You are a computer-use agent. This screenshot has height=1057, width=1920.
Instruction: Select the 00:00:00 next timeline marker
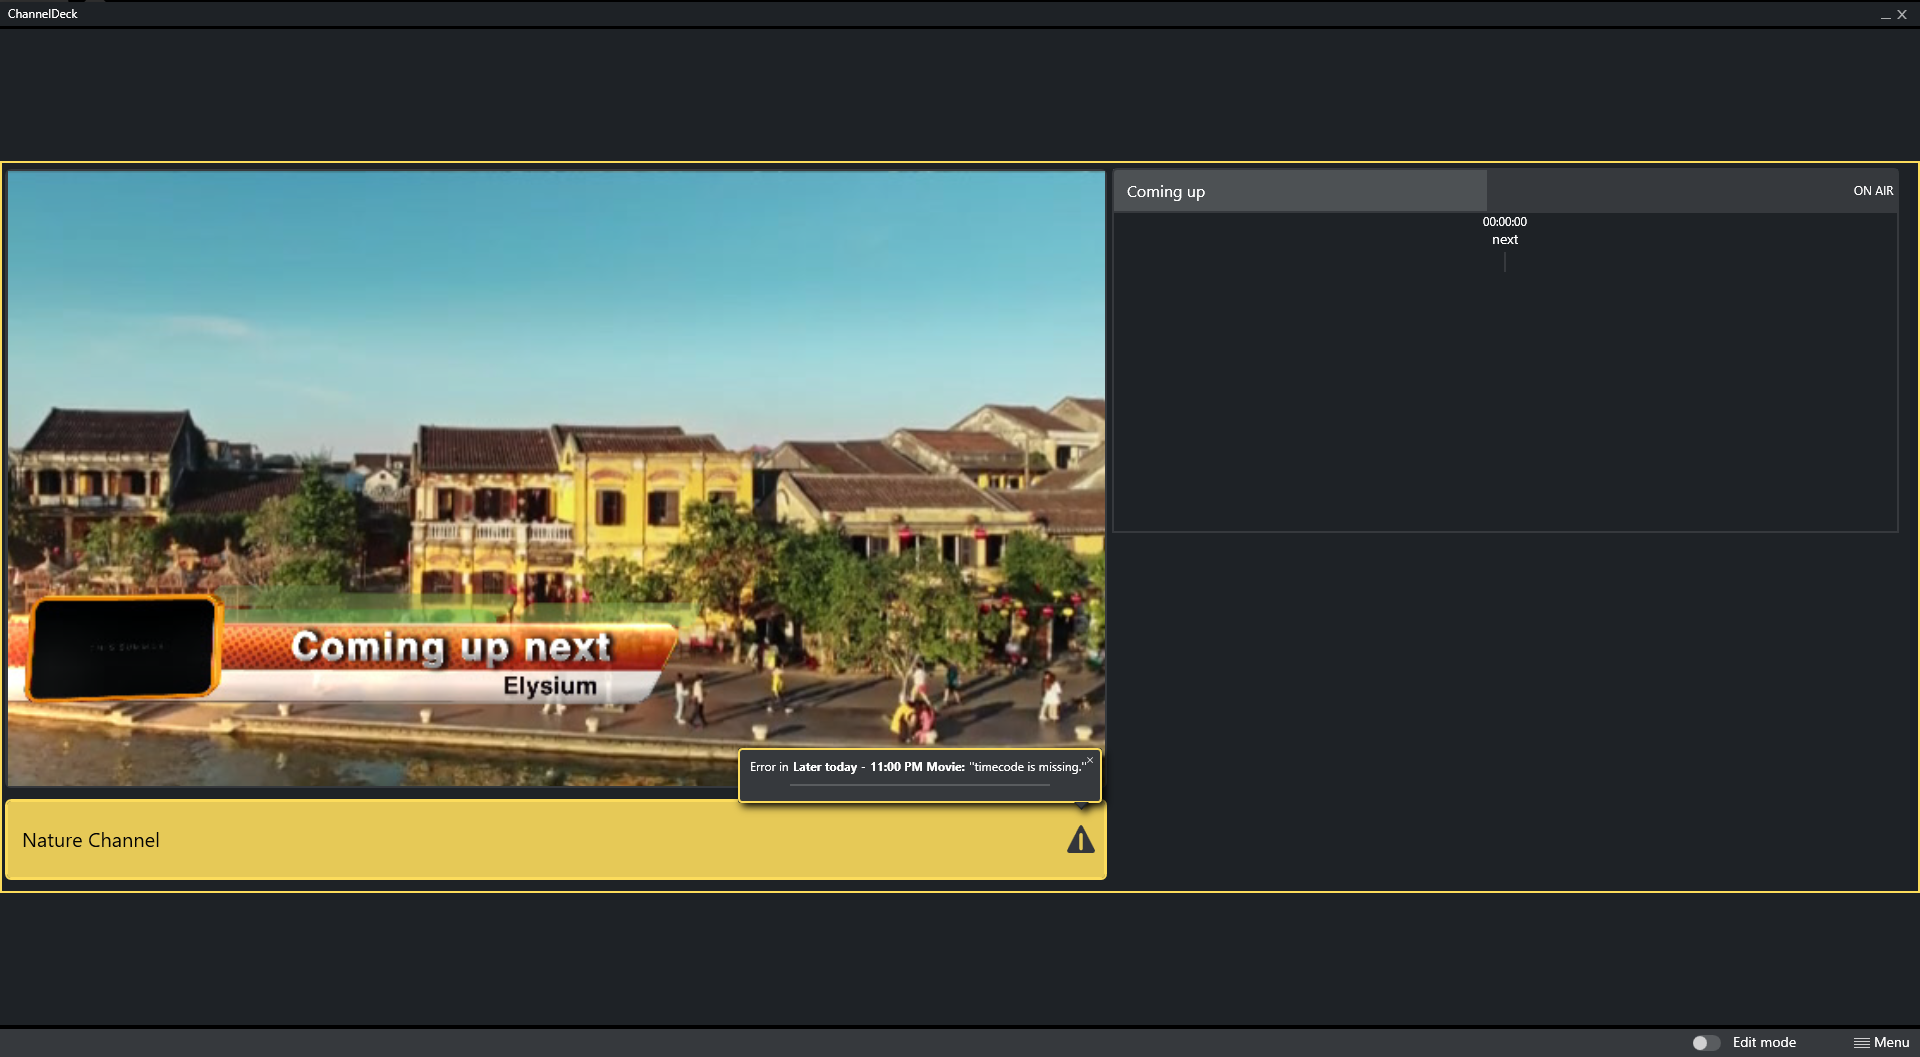tap(1504, 231)
